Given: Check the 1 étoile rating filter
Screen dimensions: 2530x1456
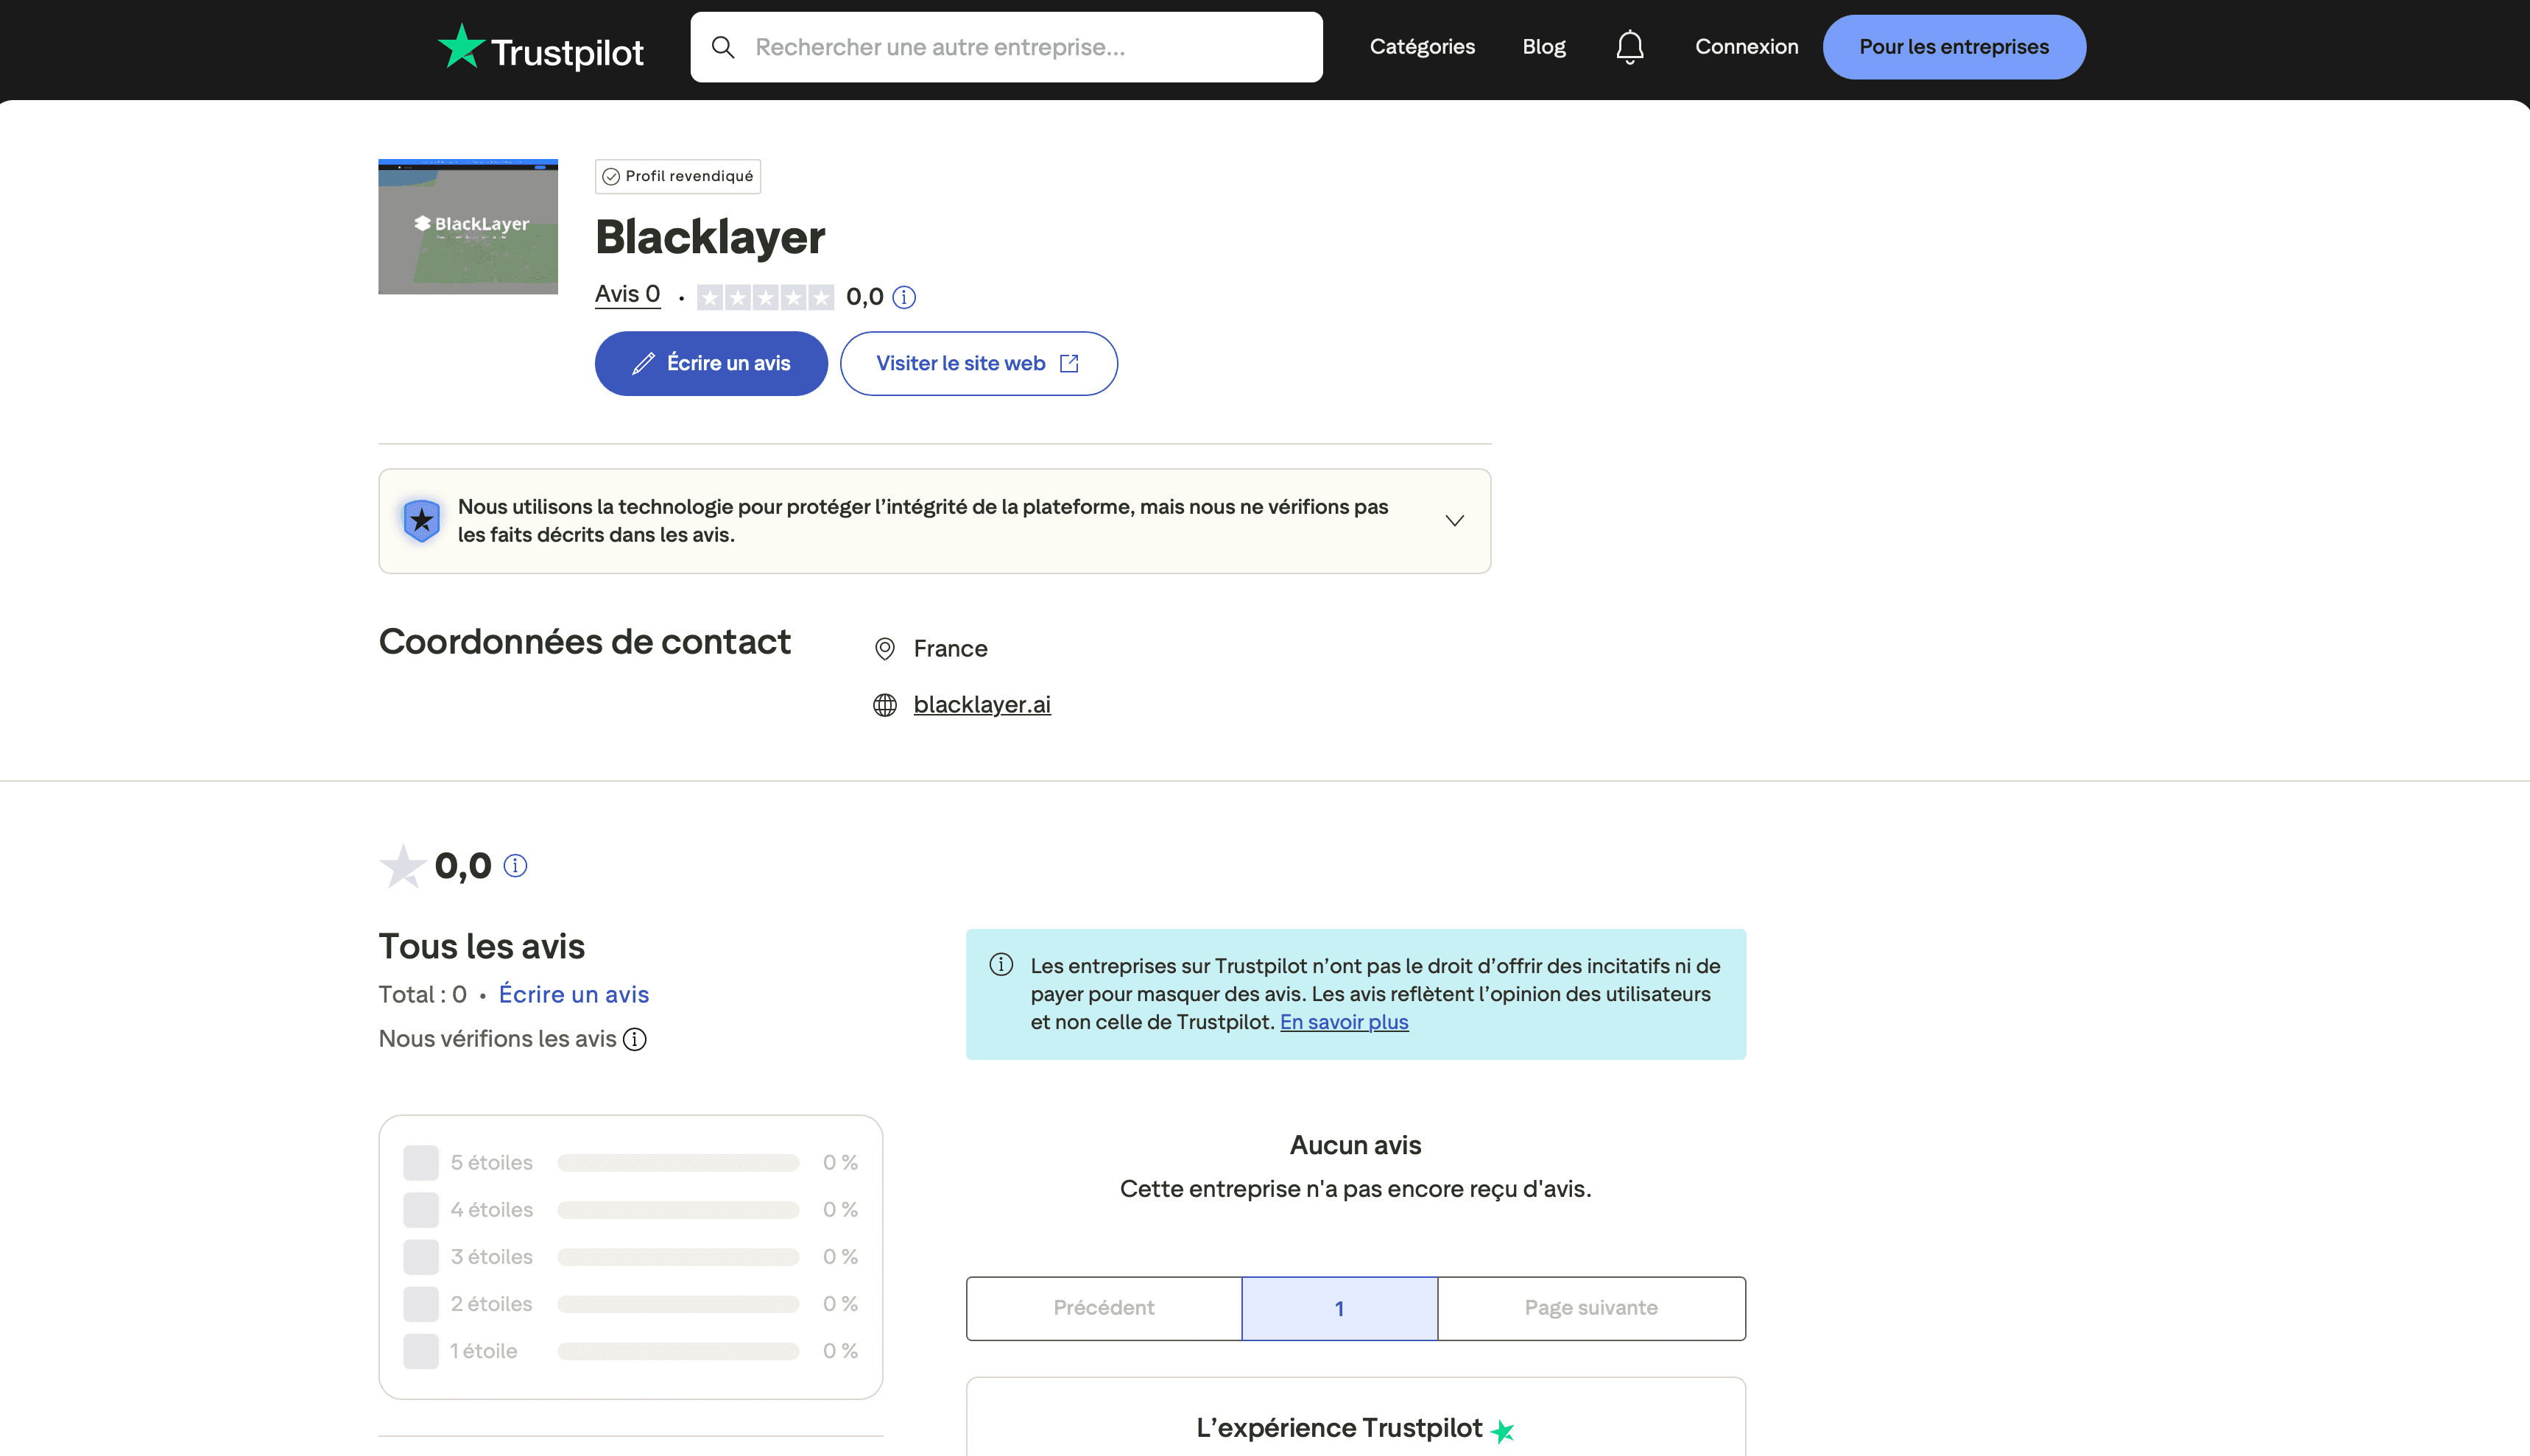Looking at the screenshot, I should 420,1350.
